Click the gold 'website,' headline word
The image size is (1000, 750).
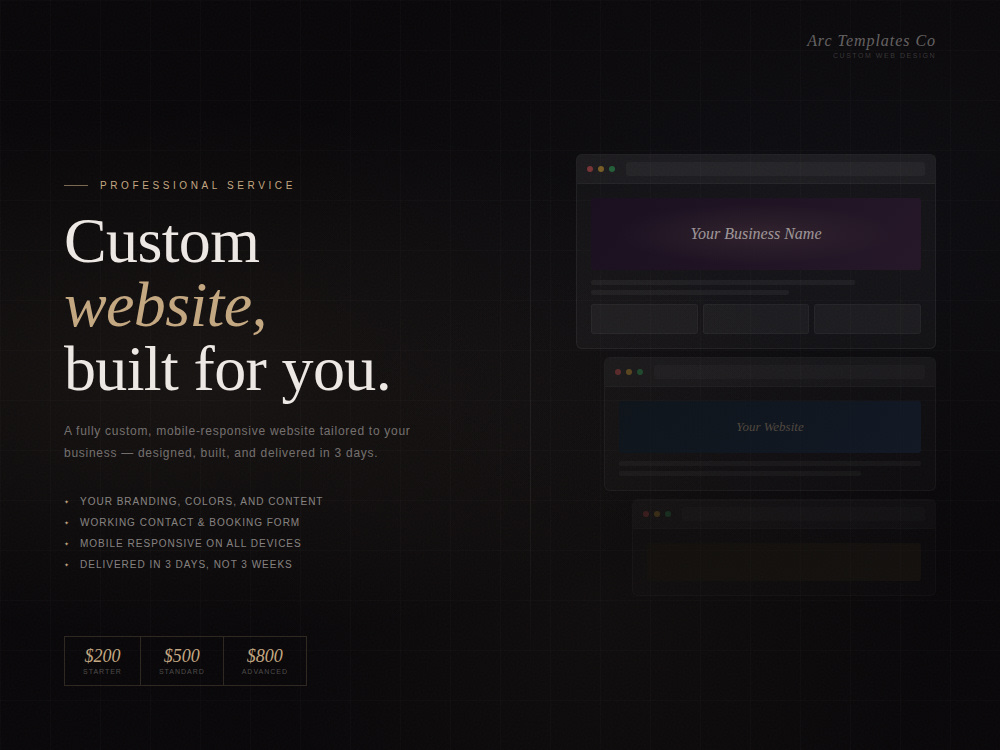tap(165, 306)
